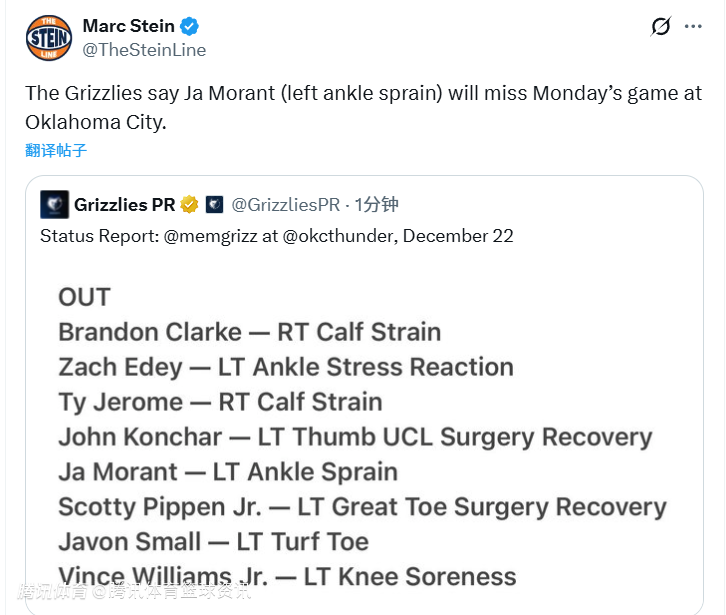The height and width of the screenshot is (615, 726).
Task: Click the @TheSteinLine handle
Action: (x=144, y=50)
